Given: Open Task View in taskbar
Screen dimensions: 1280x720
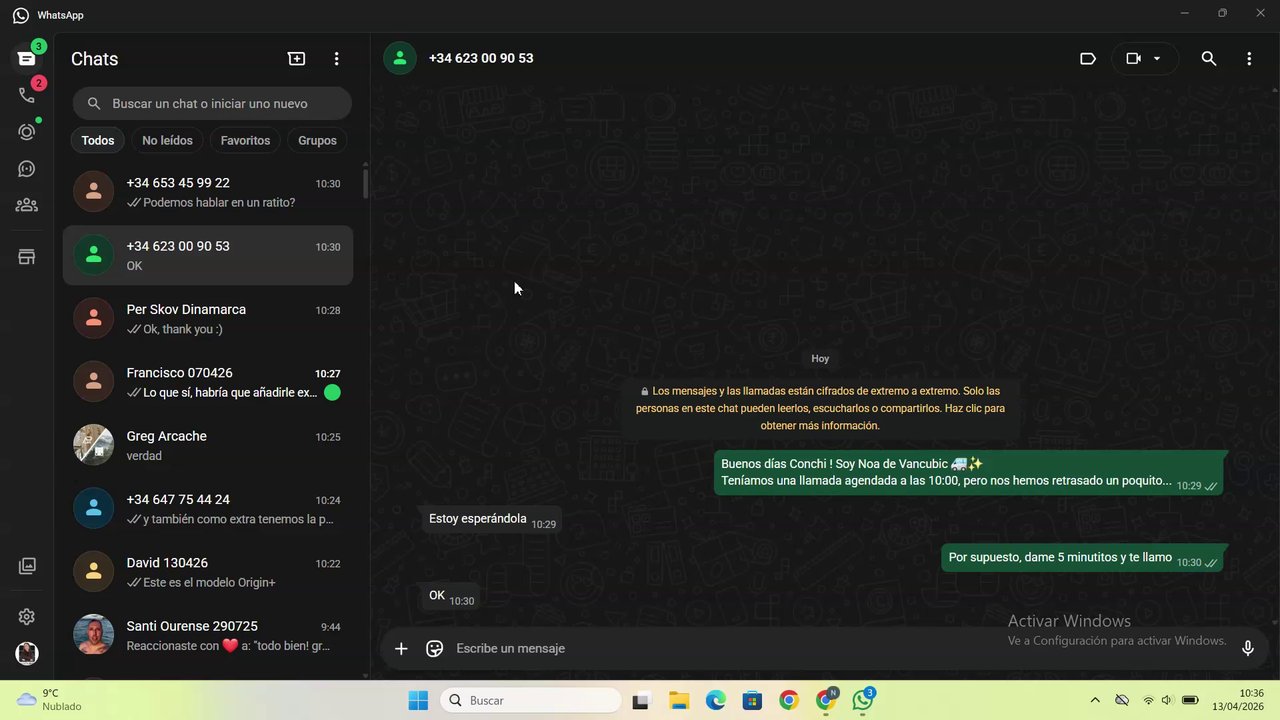Looking at the screenshot, I should pyautogui.click(x=641, y=701).
